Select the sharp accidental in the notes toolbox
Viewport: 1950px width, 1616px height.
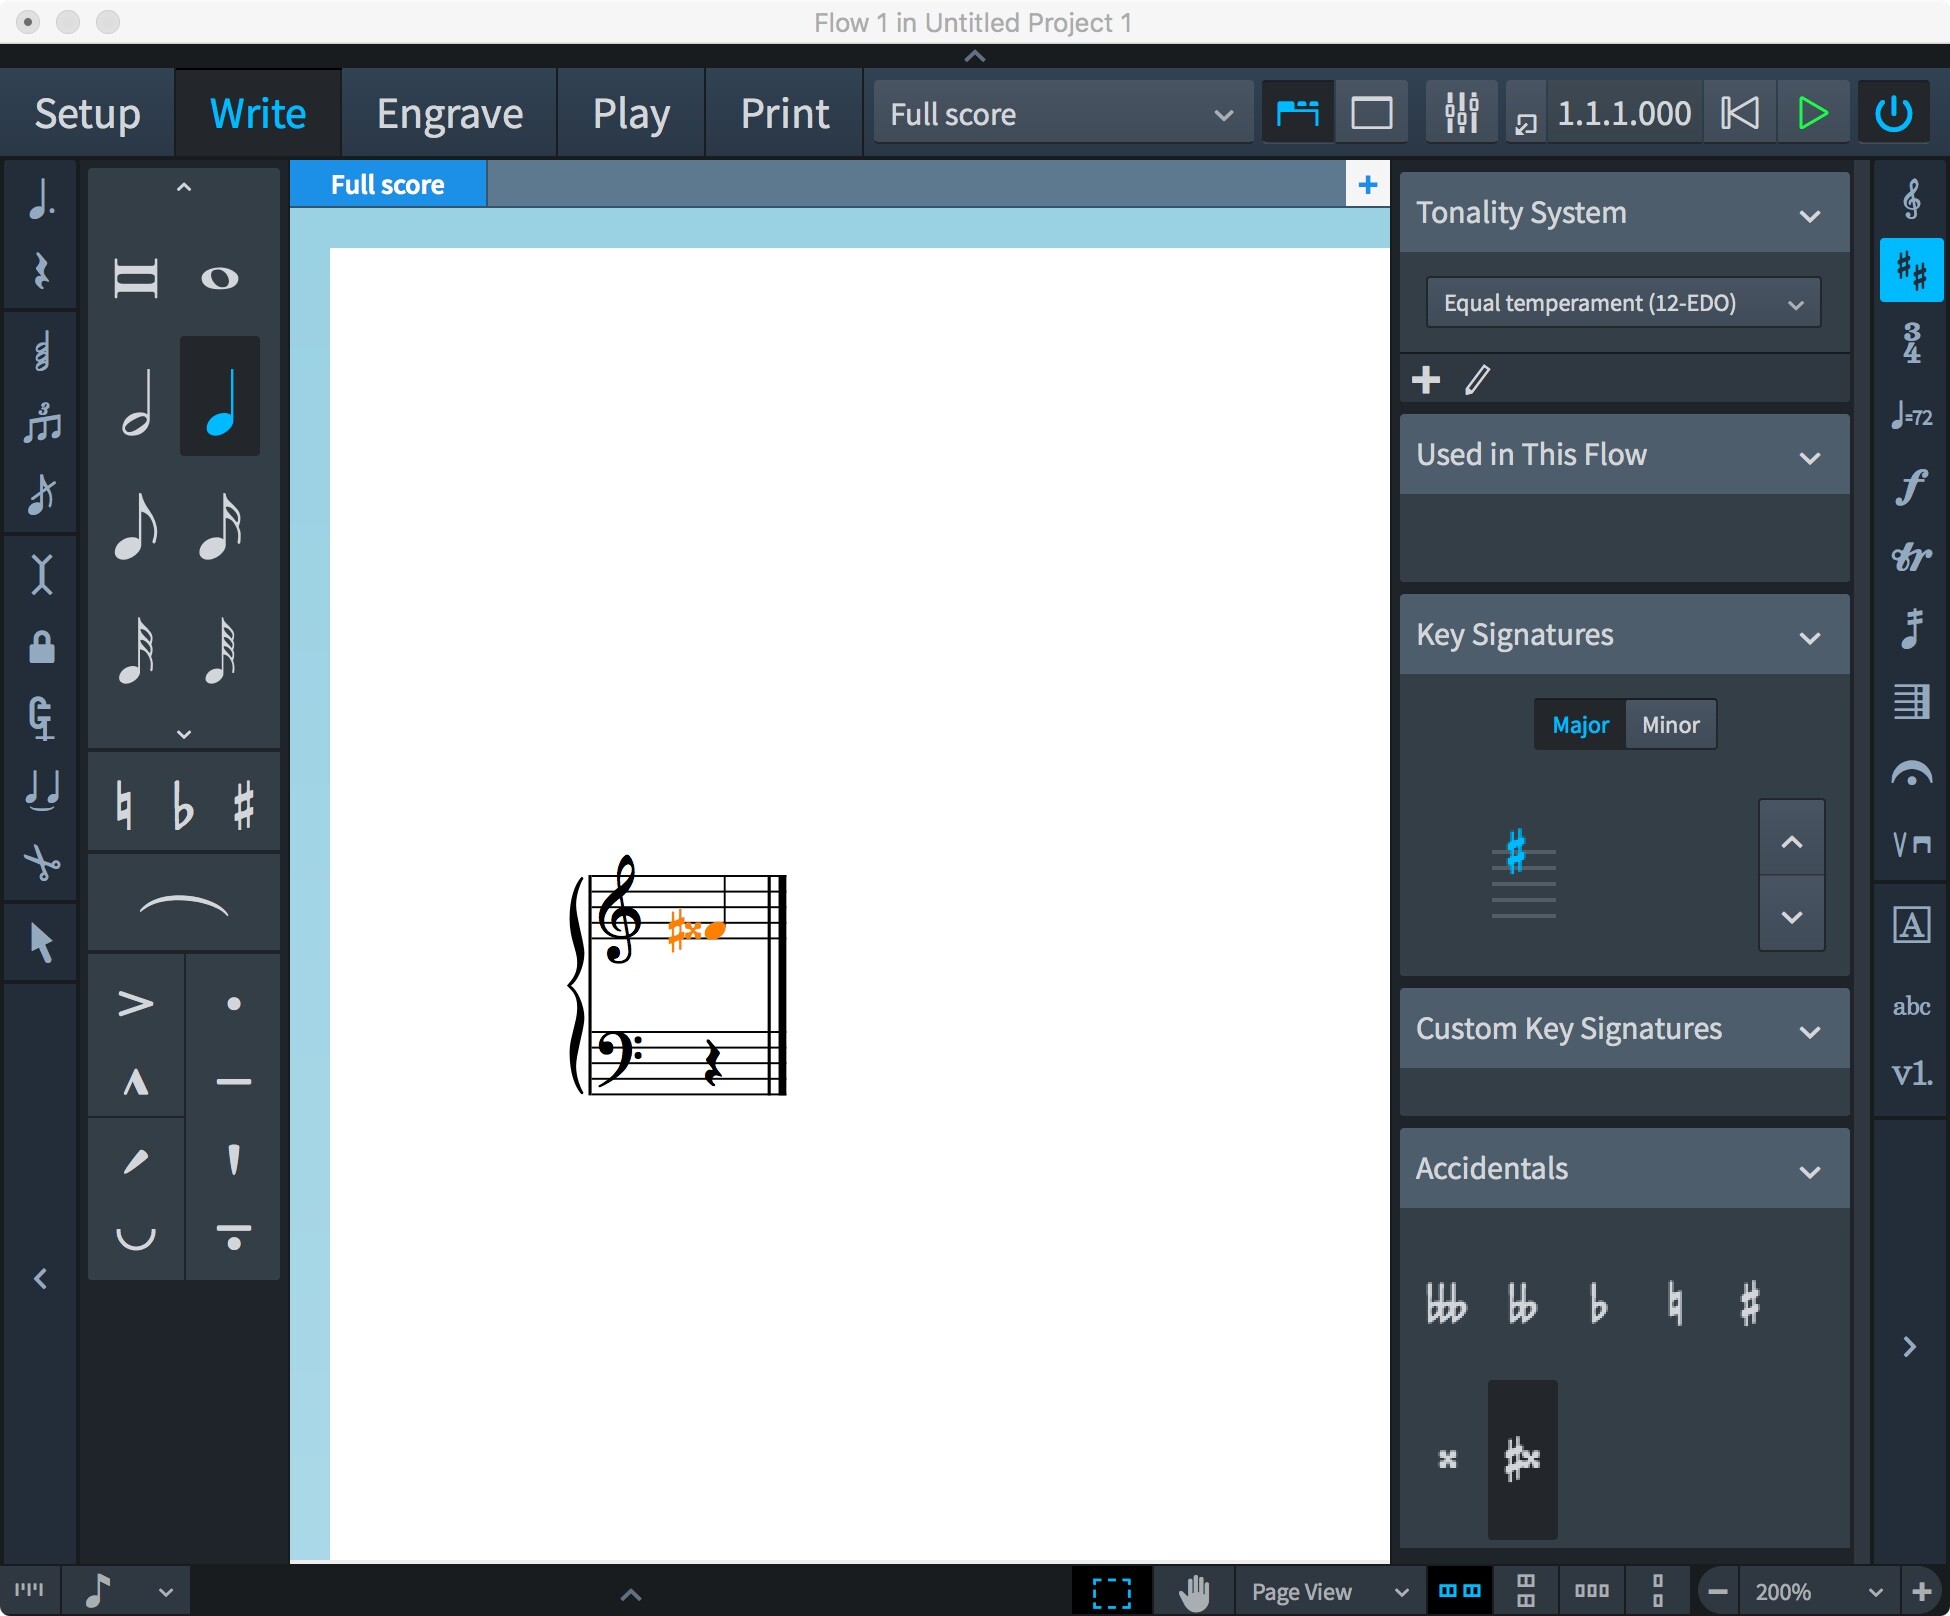coord(245,804)
